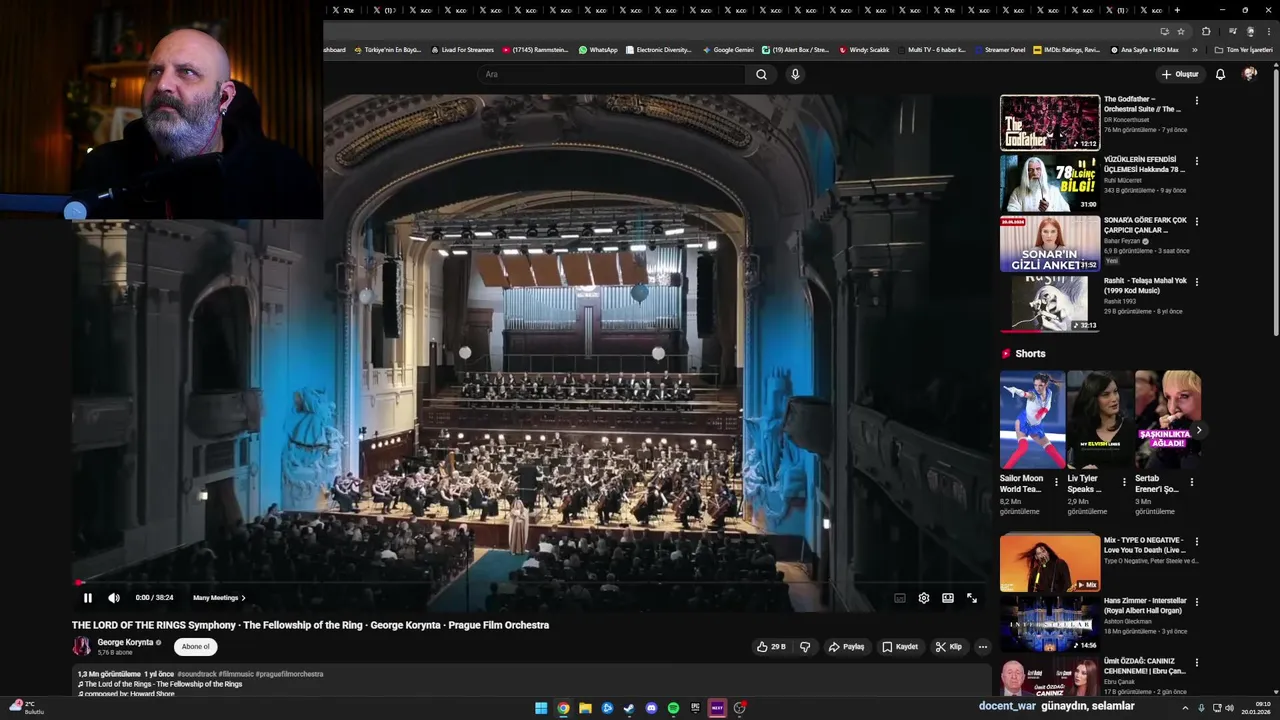Open Liv Tyler Speaks short

pos(1099,419)
